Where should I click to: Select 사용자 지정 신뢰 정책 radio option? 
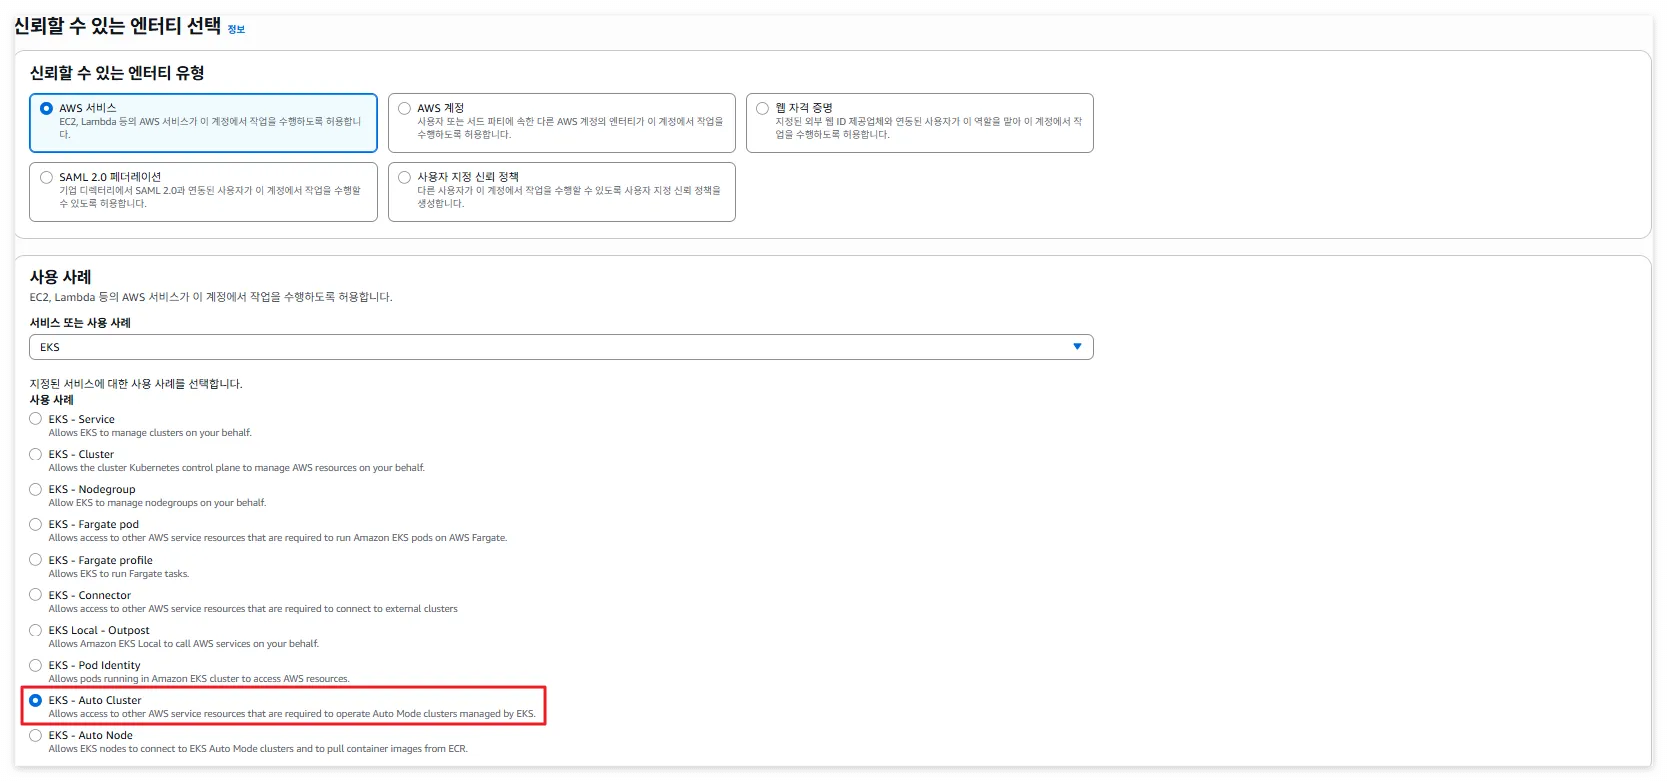click(404, 177)
